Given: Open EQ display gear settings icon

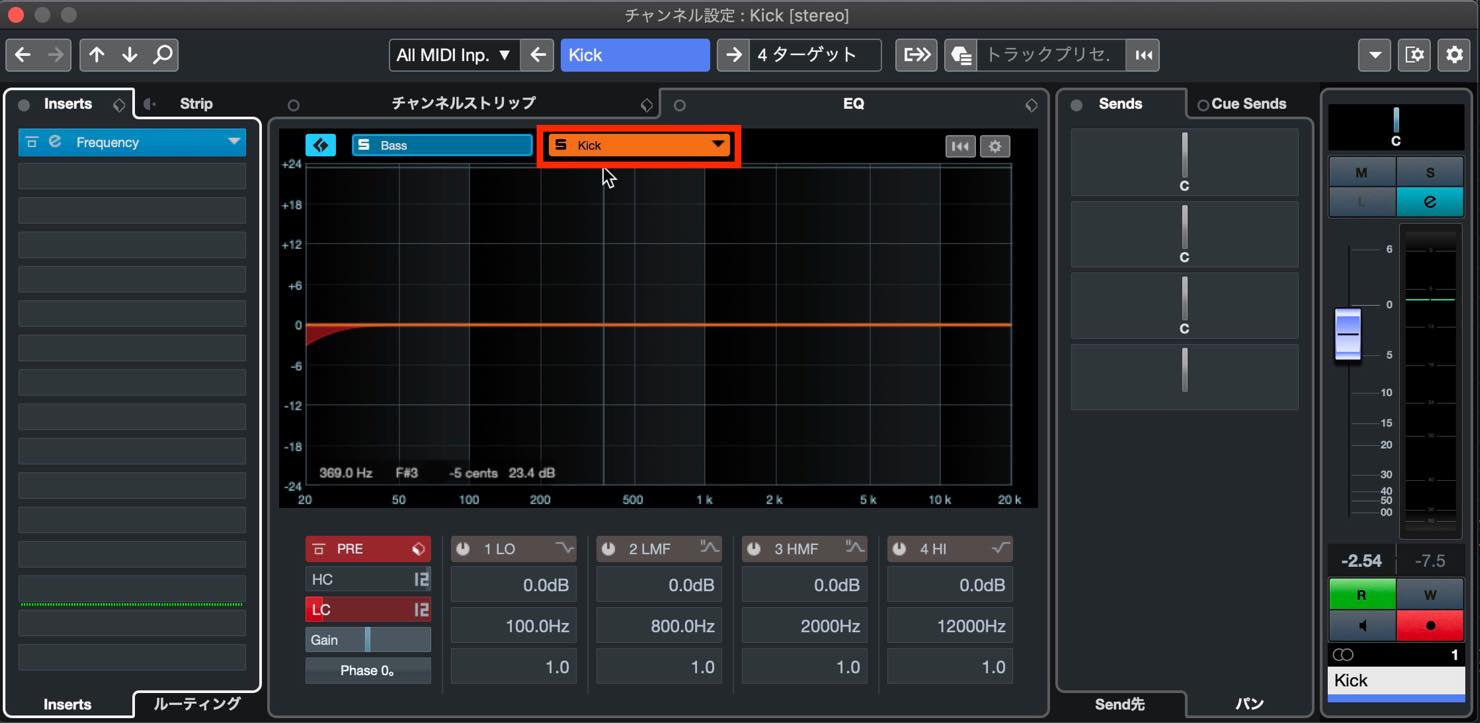Looking at the screenshot, I should pos(995,146).
